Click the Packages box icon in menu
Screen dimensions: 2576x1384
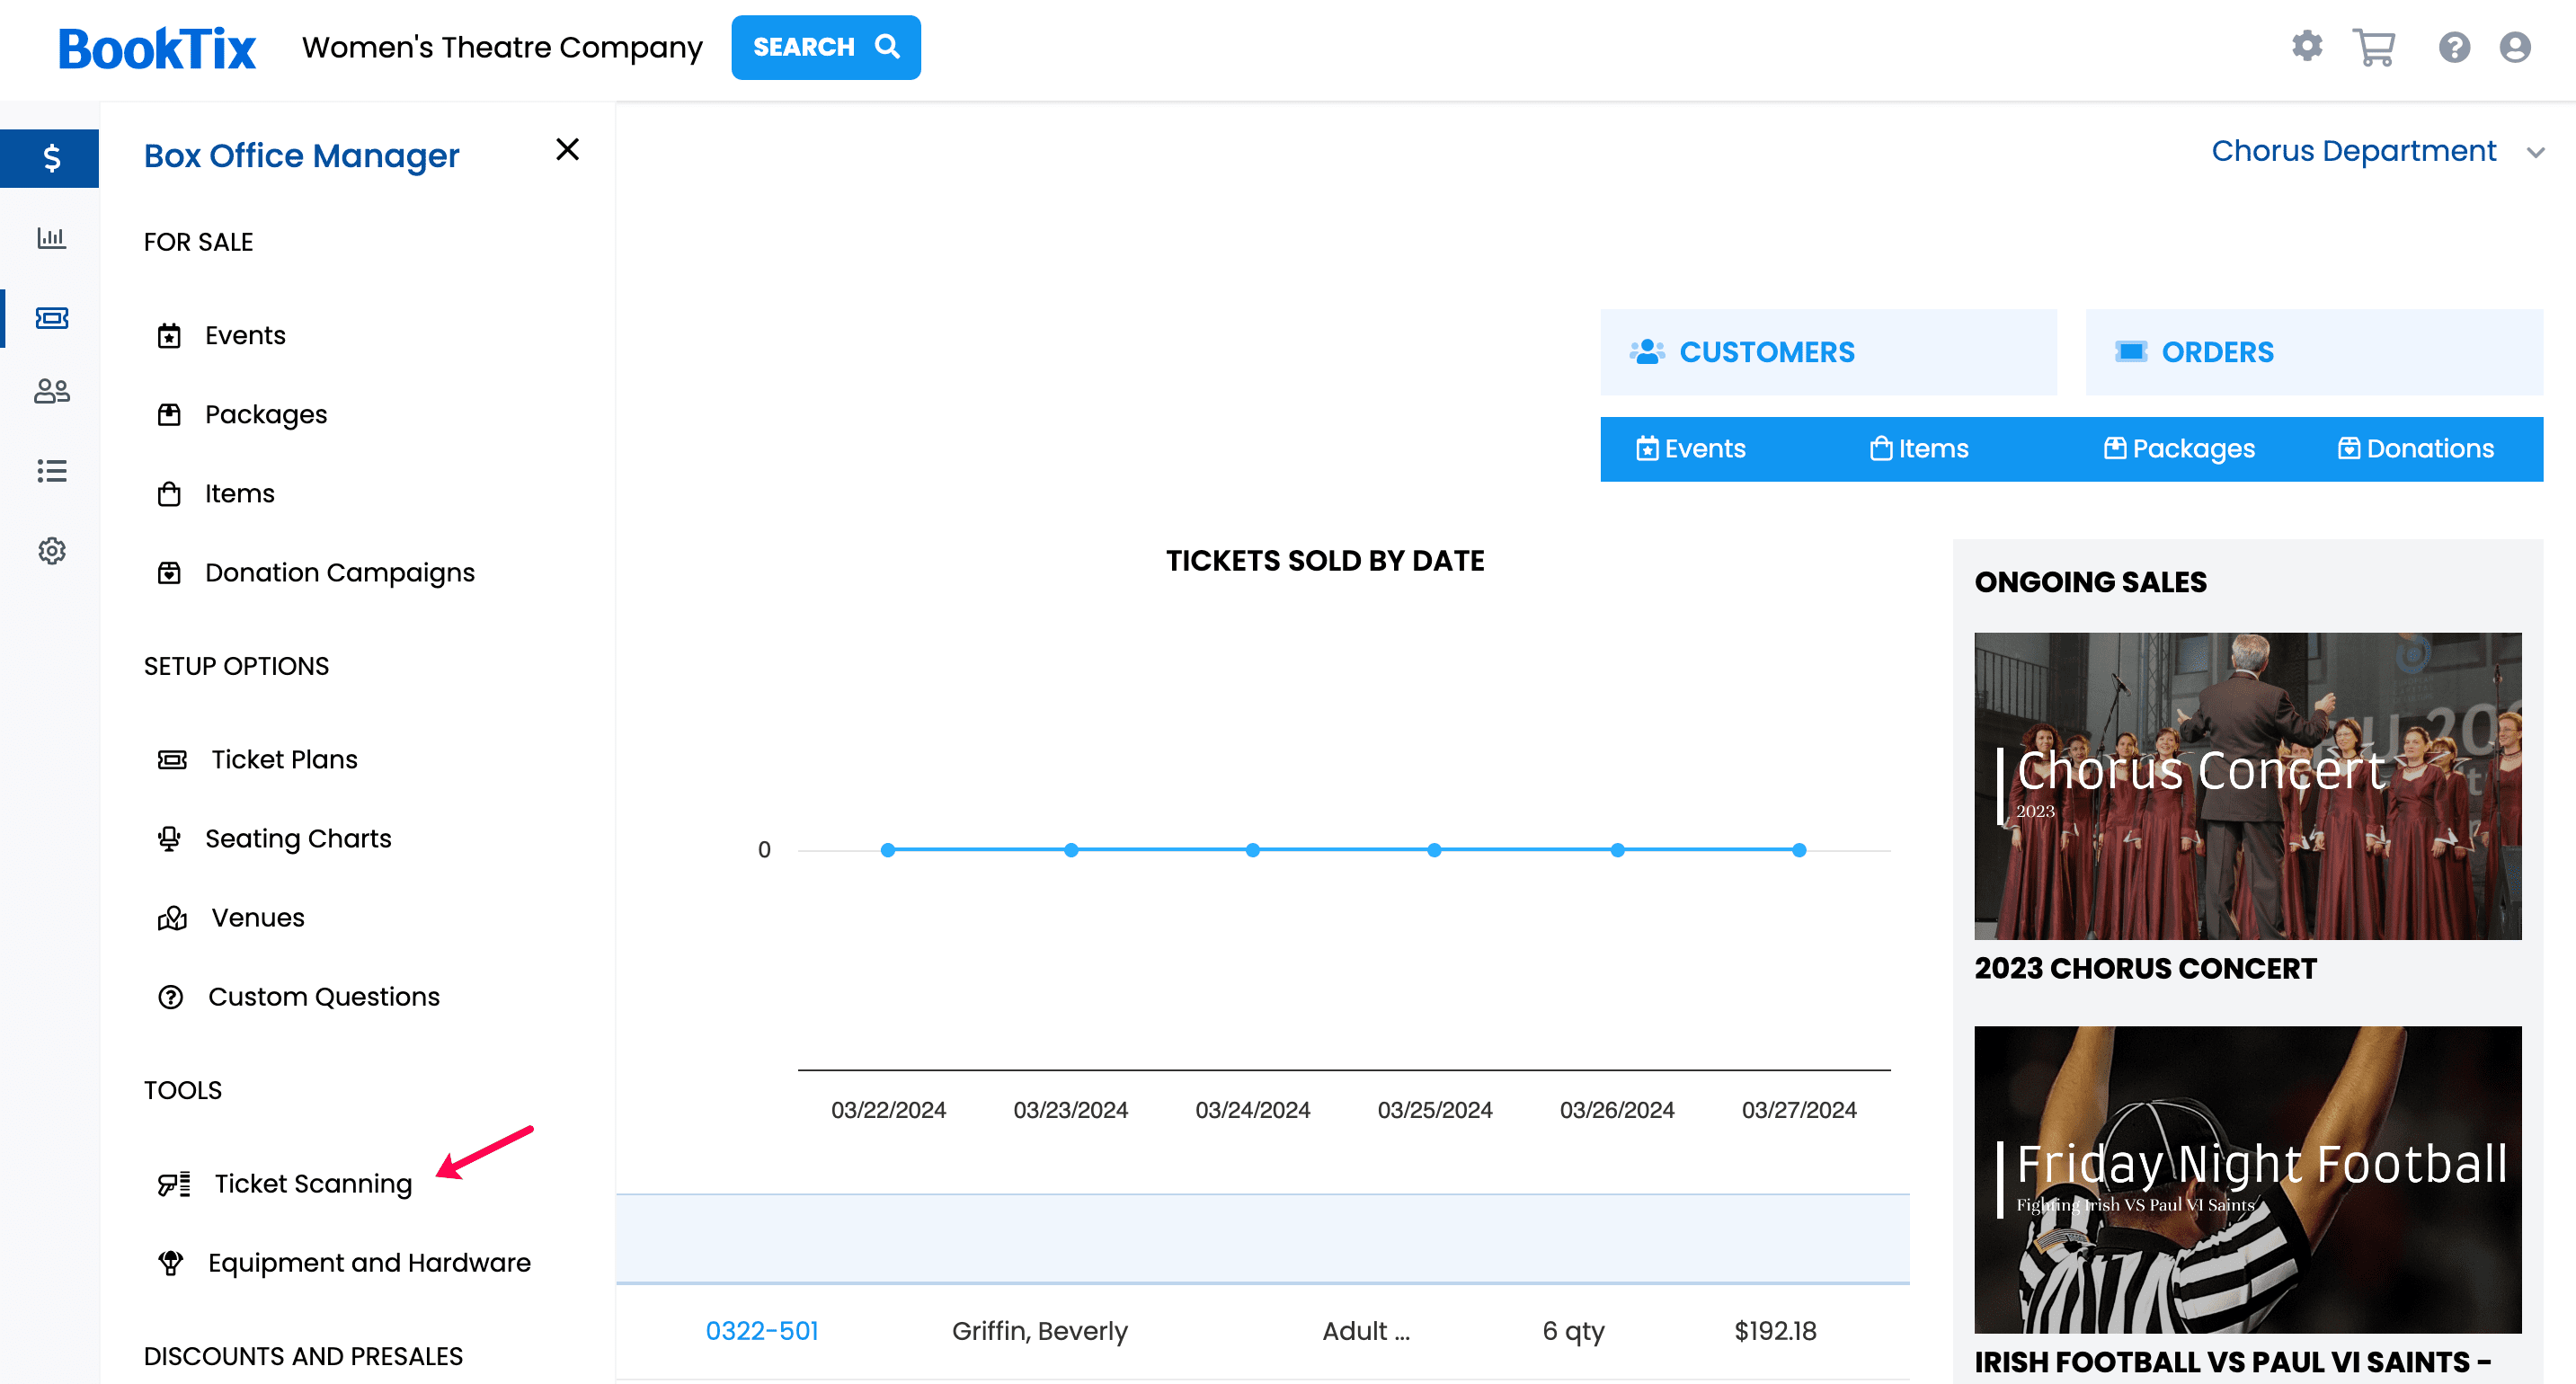point(169,415)
